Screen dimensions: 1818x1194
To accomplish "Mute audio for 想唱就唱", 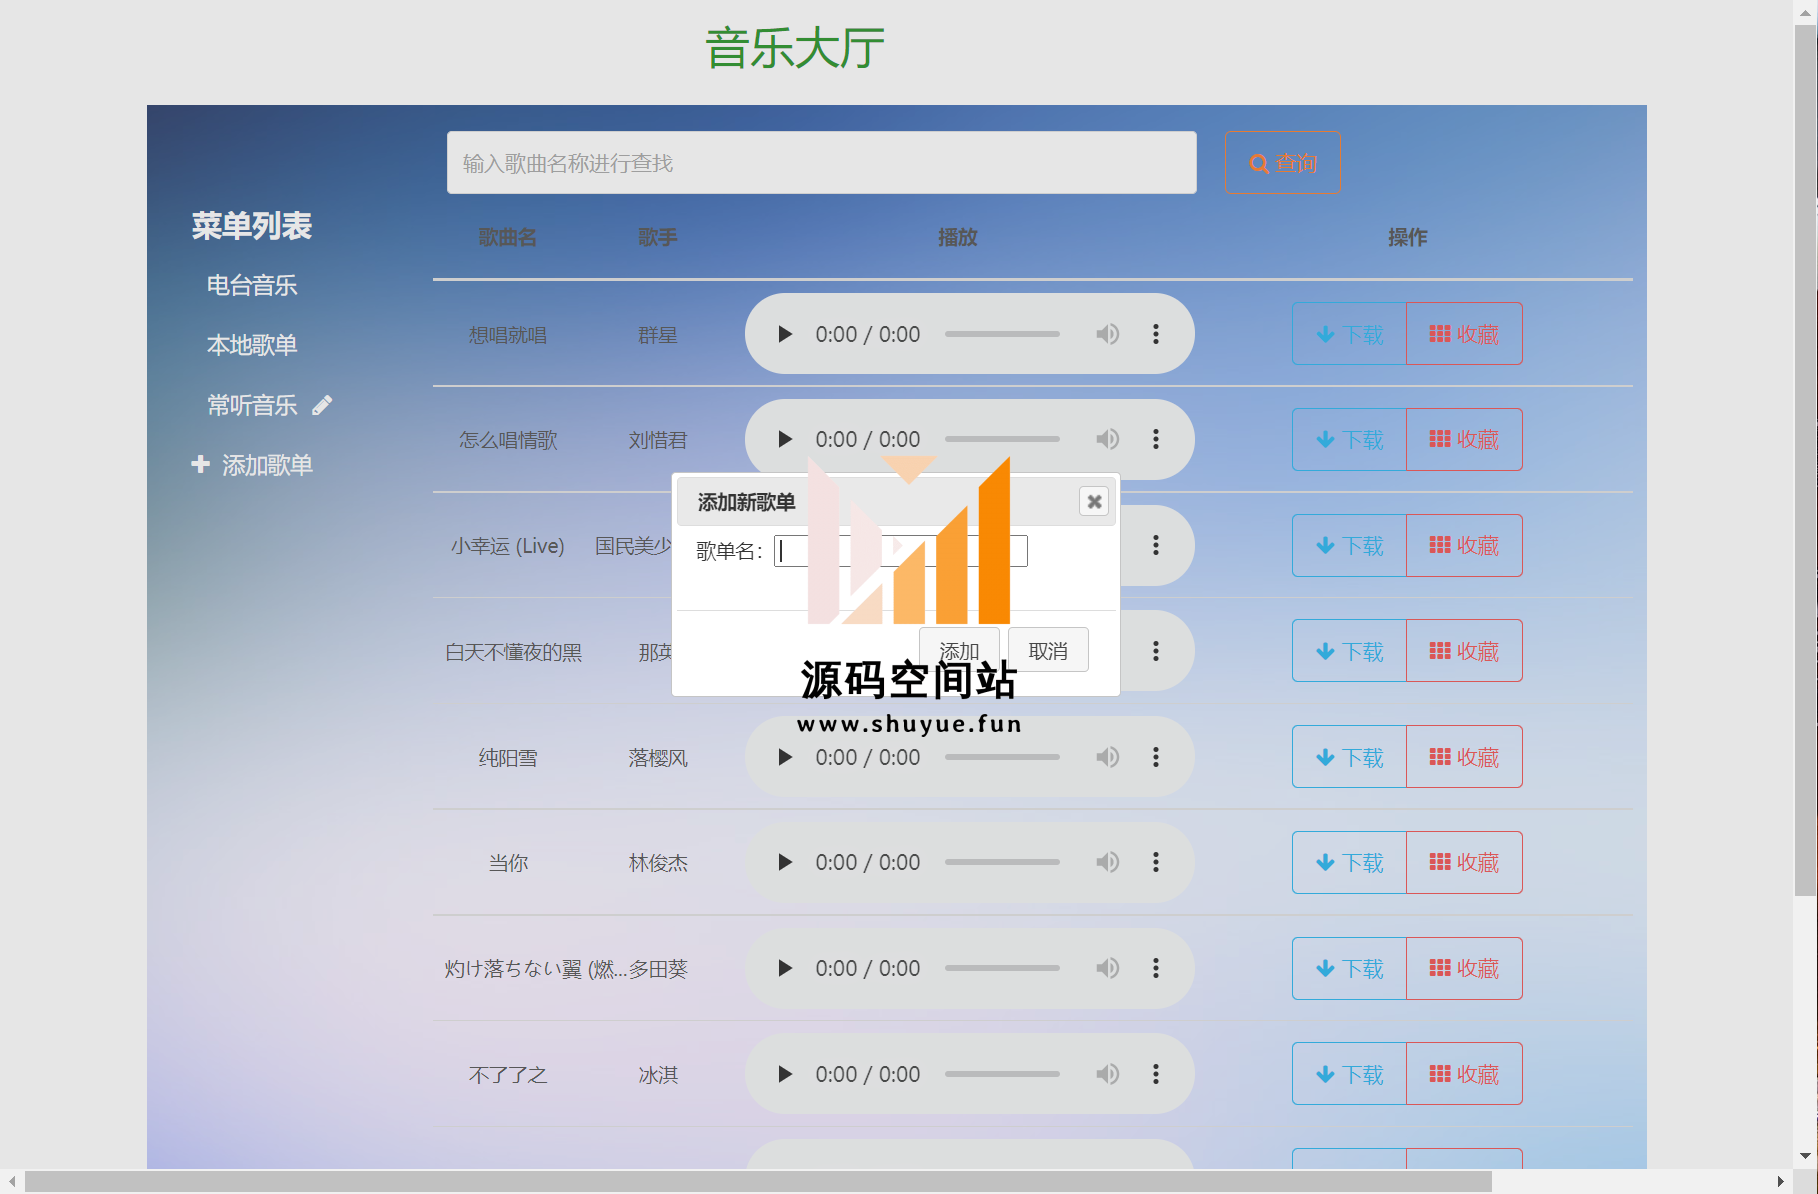I will pos(1107,334).
